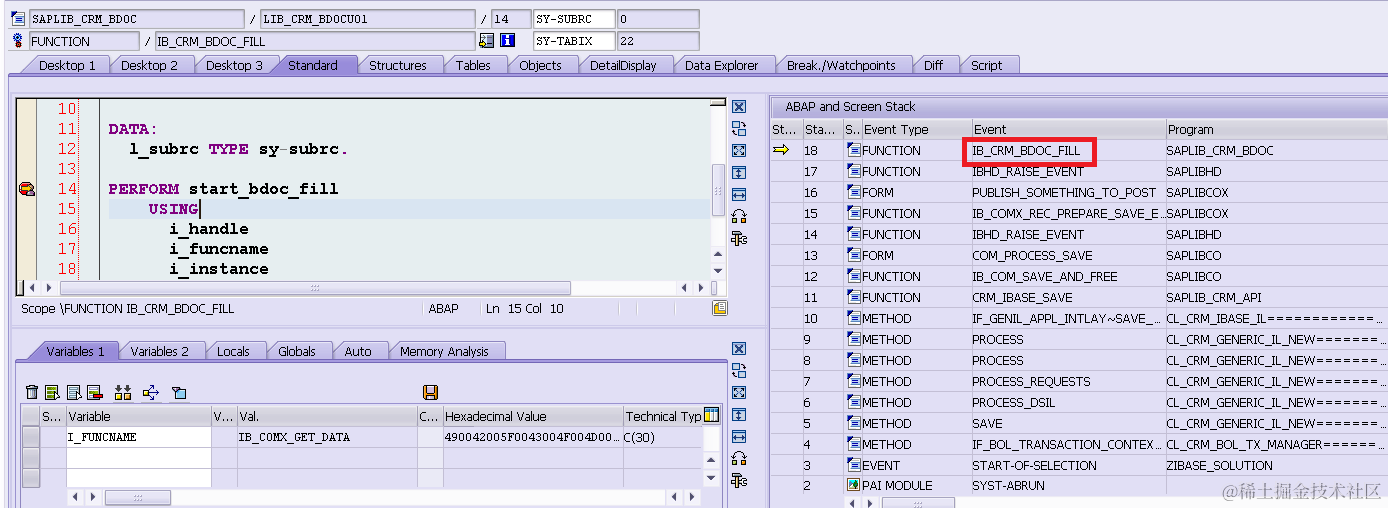Open the Tables tab
This screenshot has width=1388, height=508.
[473, 65]
